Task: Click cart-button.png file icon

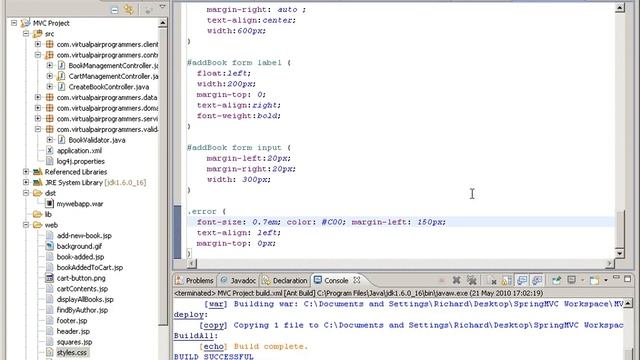Action: 49,278
